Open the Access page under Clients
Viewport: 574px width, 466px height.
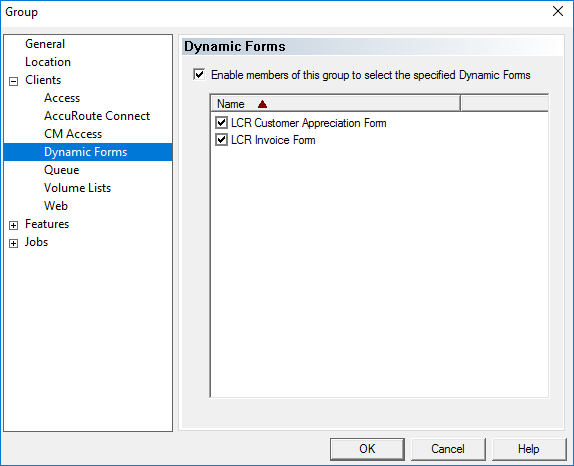(62, 98)
